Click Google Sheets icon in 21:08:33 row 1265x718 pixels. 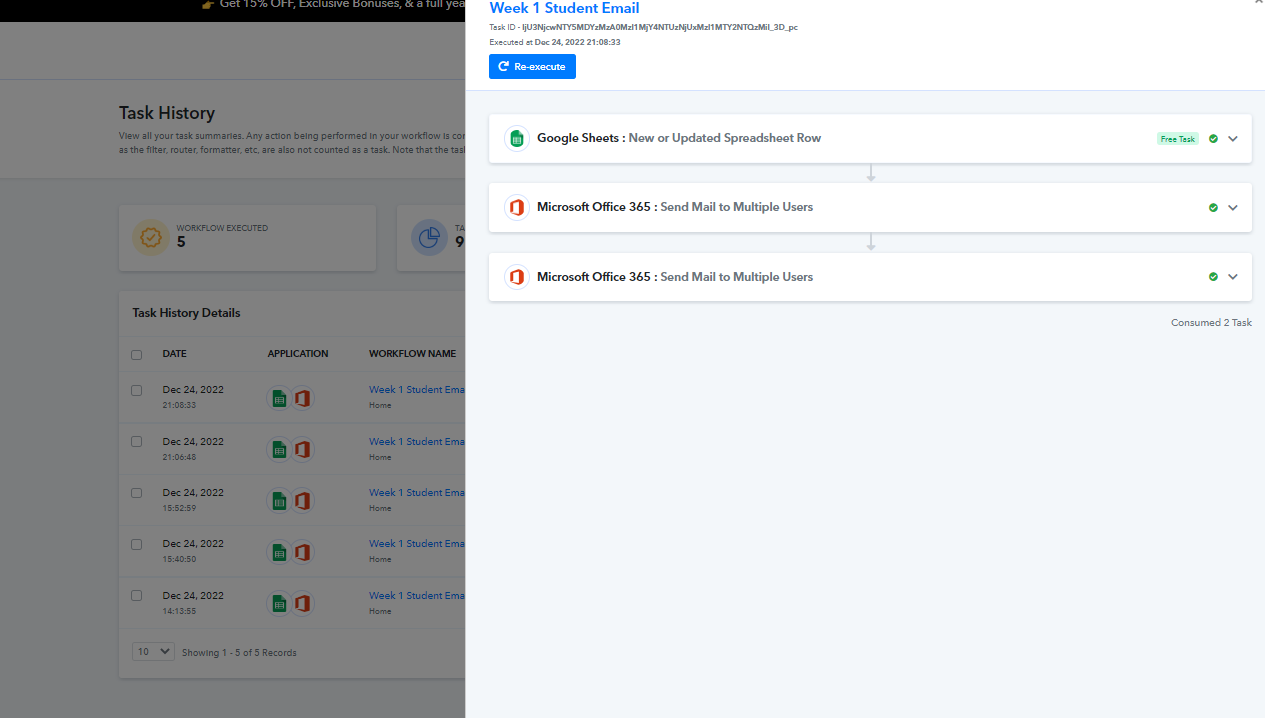pos(279,398)
